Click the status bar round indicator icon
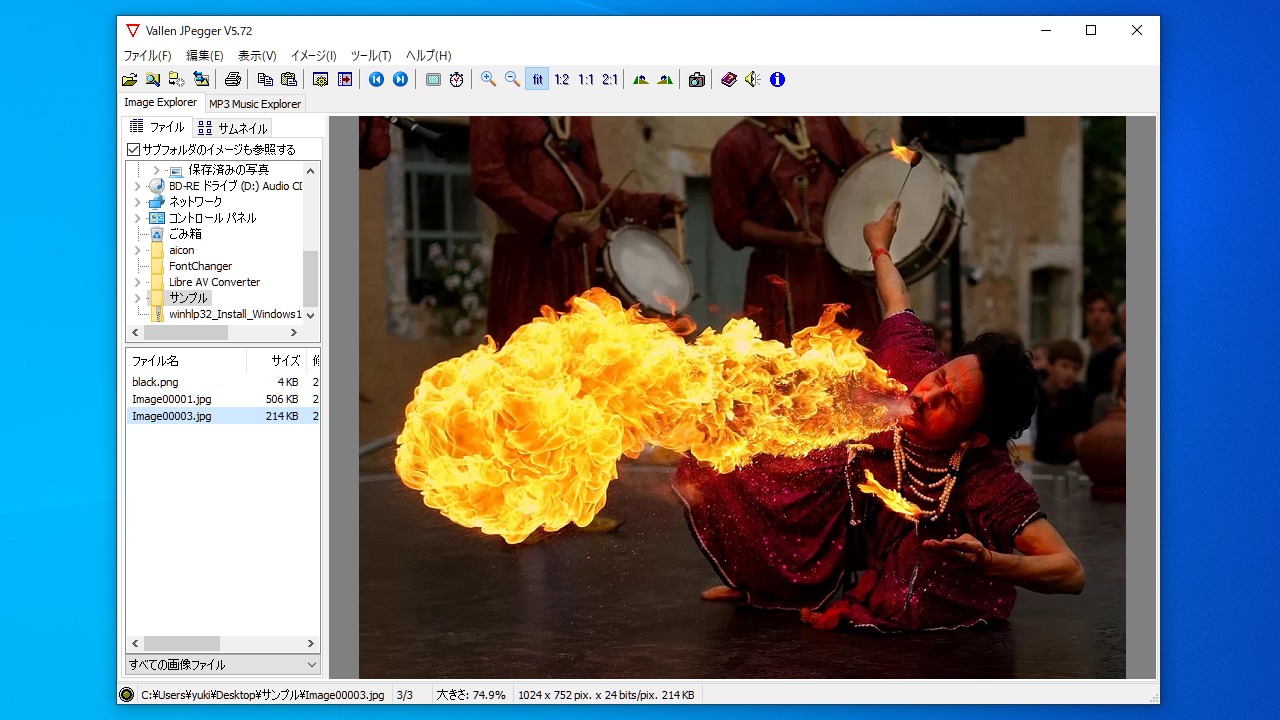Viewport: 1280px width, 720px height. [x=127, y=695]
